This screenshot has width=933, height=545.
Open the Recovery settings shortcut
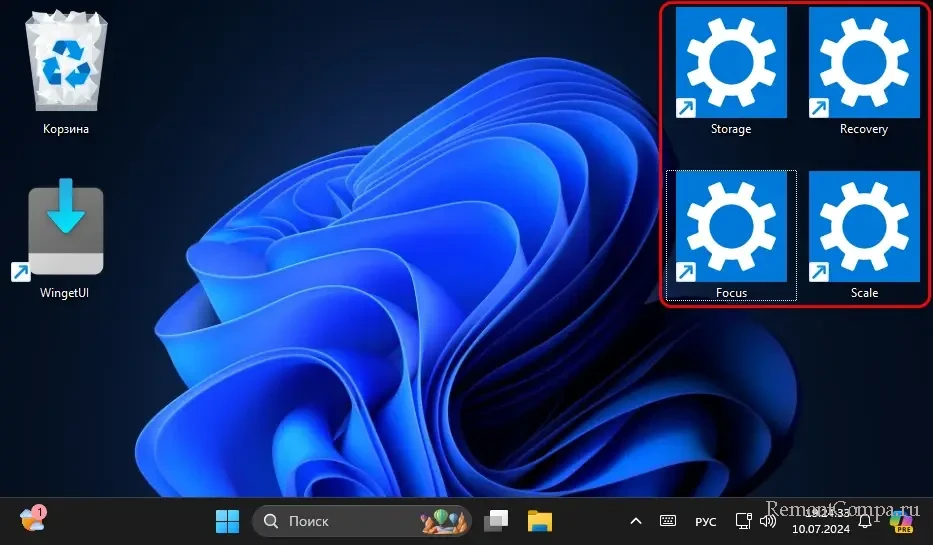pos(863,64)
